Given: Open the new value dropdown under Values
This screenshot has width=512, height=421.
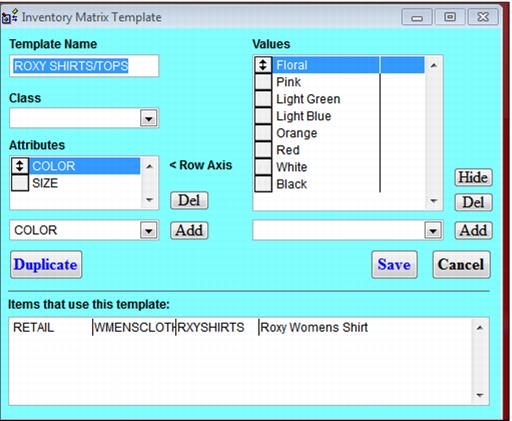Looking at the screenshot, I should pos(433,230).
